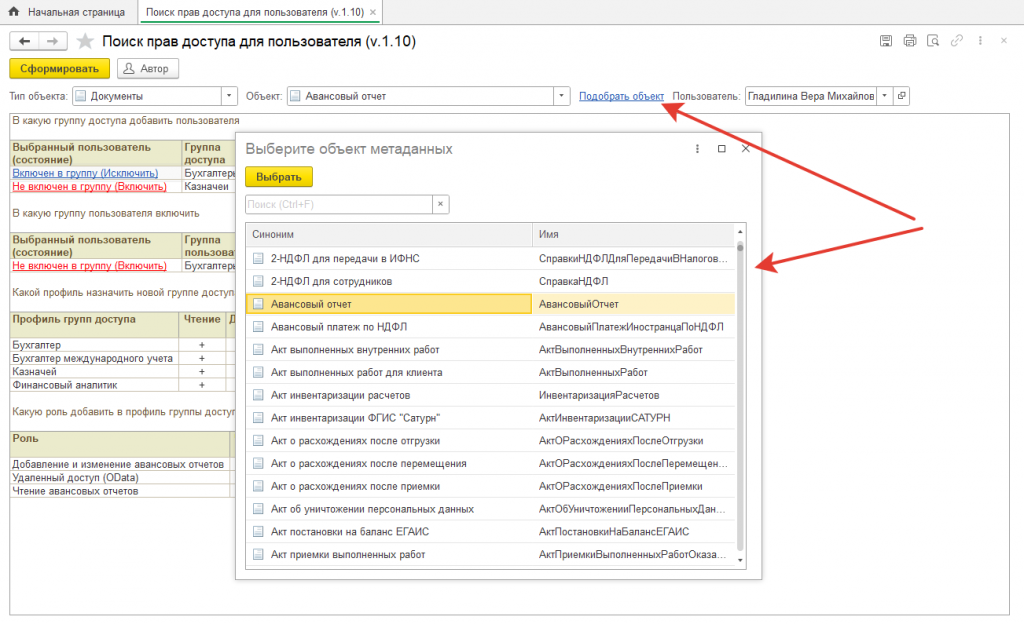The image size is (1024, 624).
Task: Open print preview icon in the header
Action: (x=933, y=40)
